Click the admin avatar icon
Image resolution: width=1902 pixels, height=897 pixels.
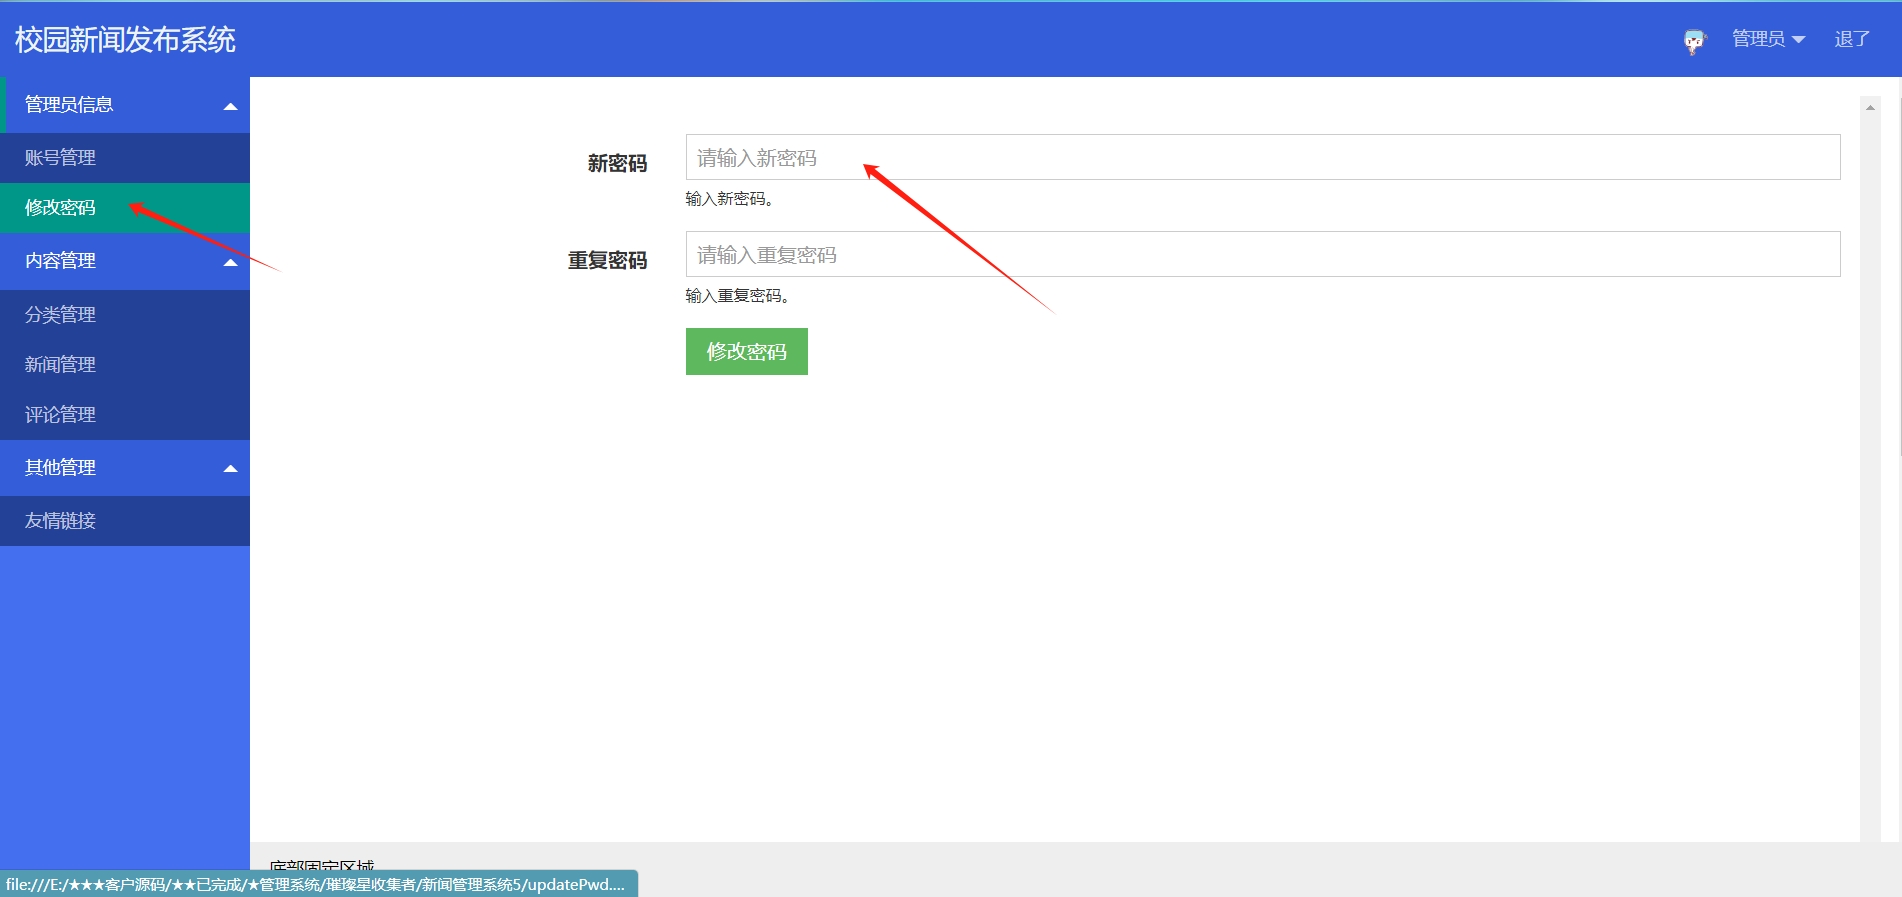point(1694,41)
